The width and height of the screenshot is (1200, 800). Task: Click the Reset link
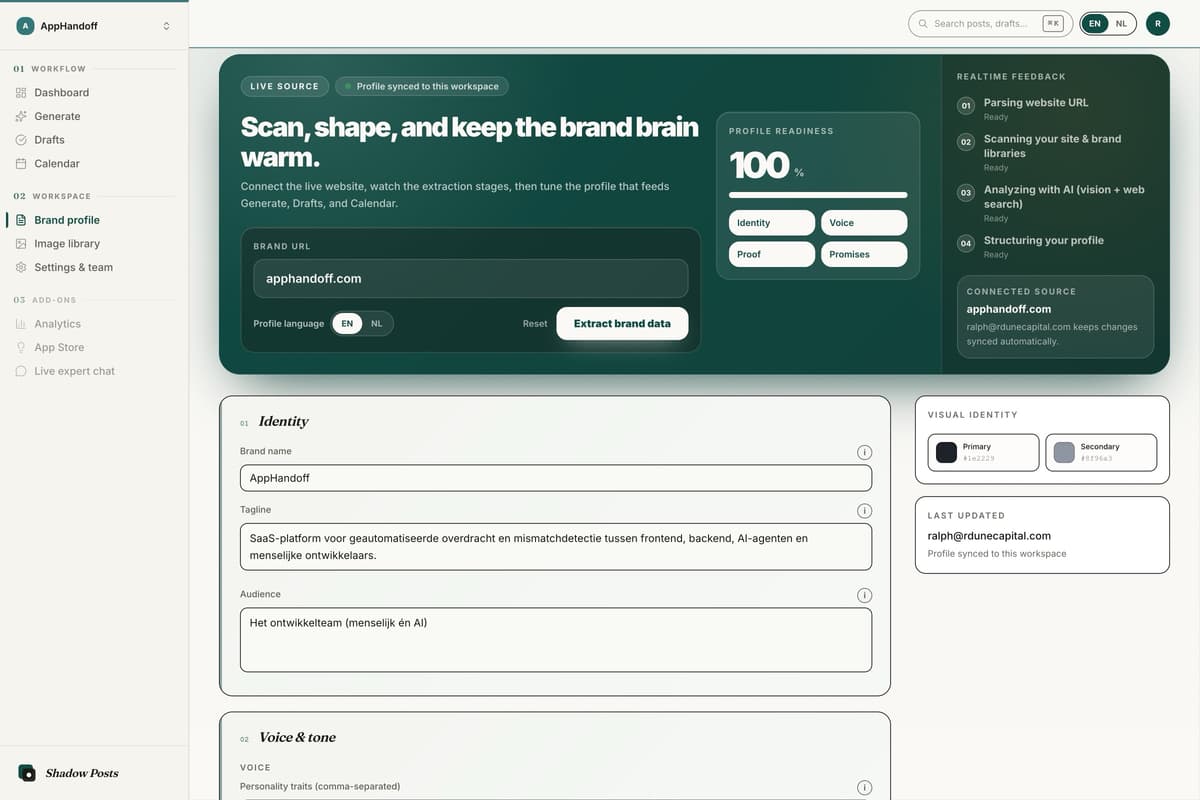click(535, 323)
